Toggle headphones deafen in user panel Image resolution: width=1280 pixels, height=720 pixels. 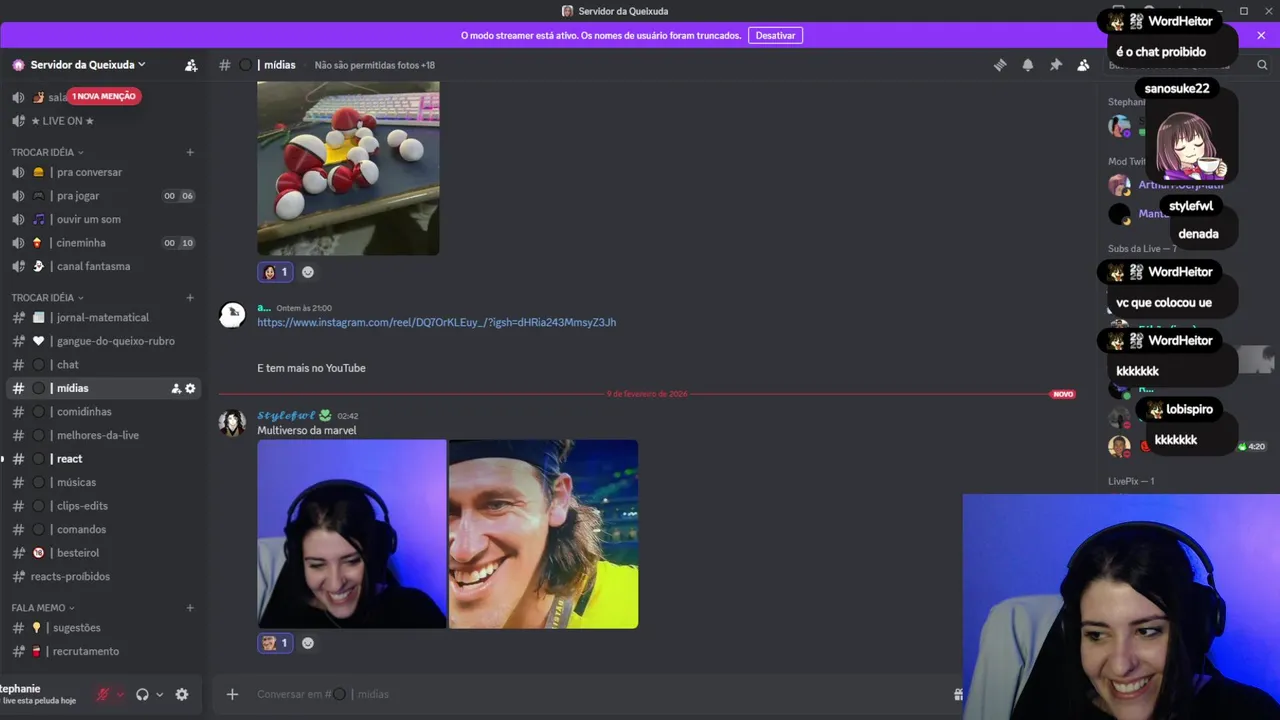click(x=142, y=694)
